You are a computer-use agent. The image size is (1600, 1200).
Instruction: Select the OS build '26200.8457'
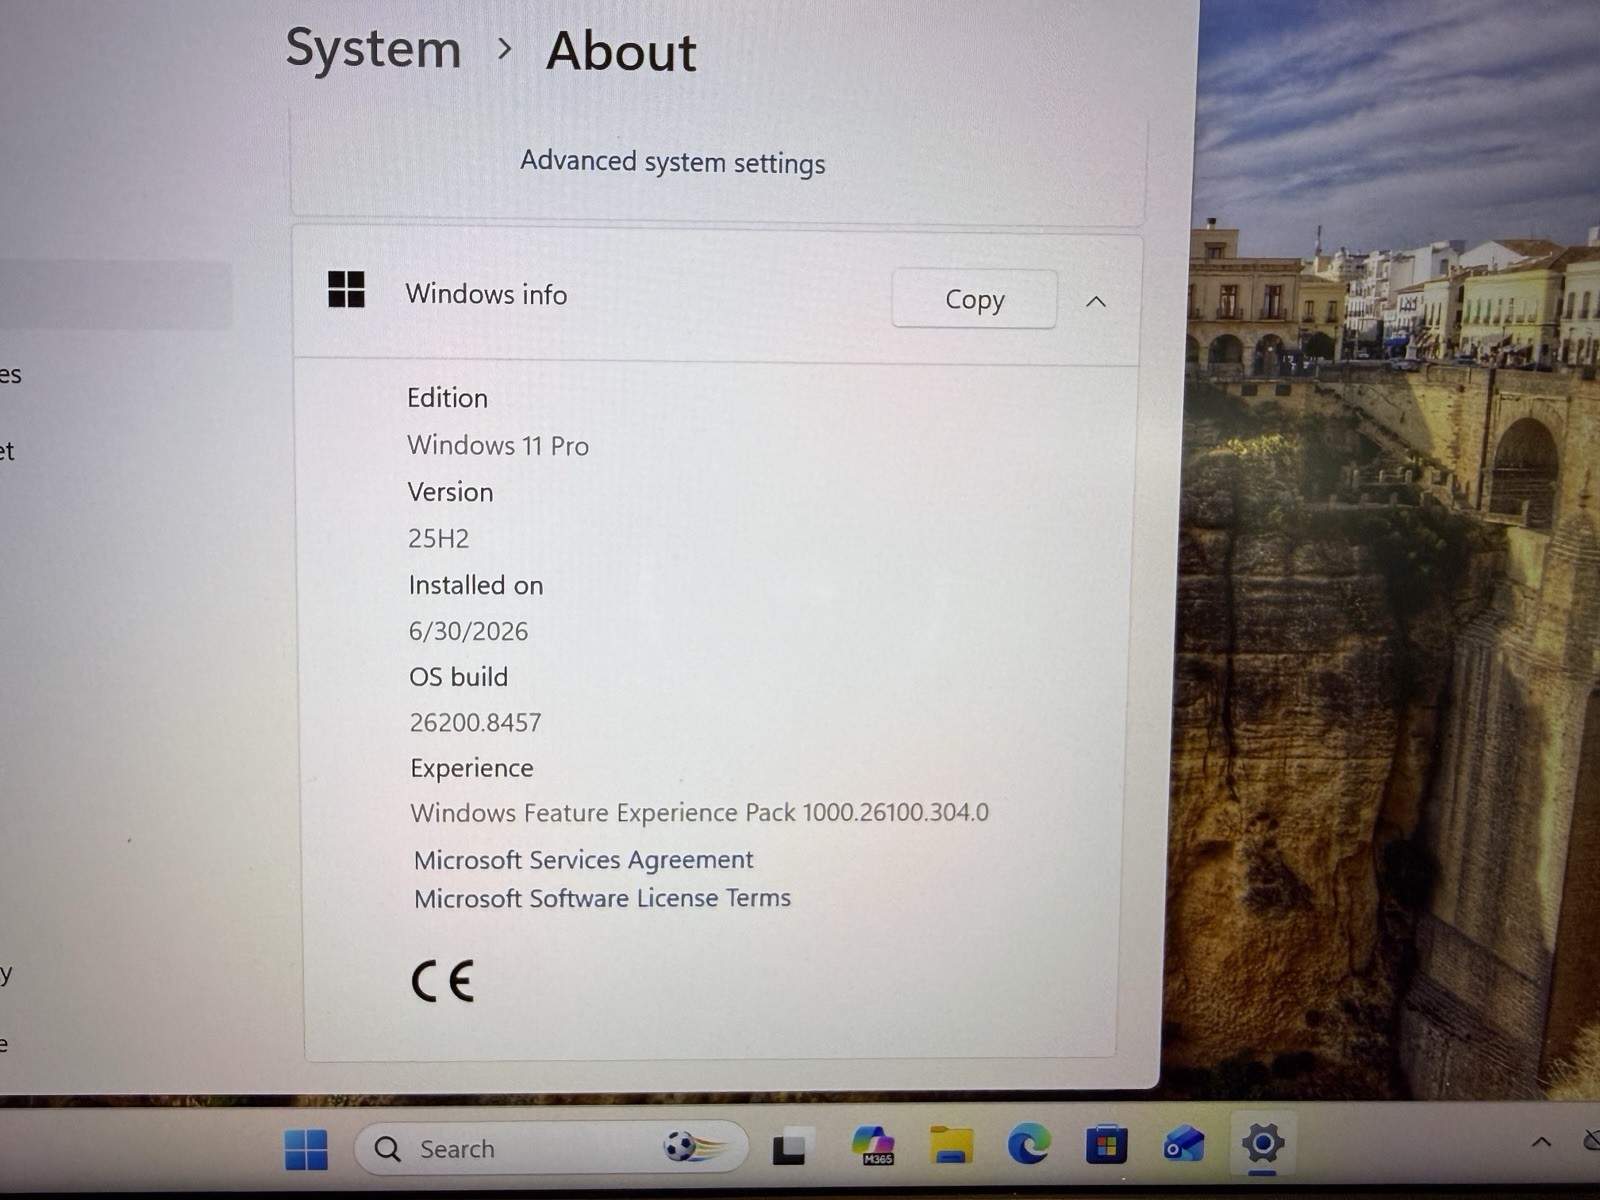[x=475, y=722]
